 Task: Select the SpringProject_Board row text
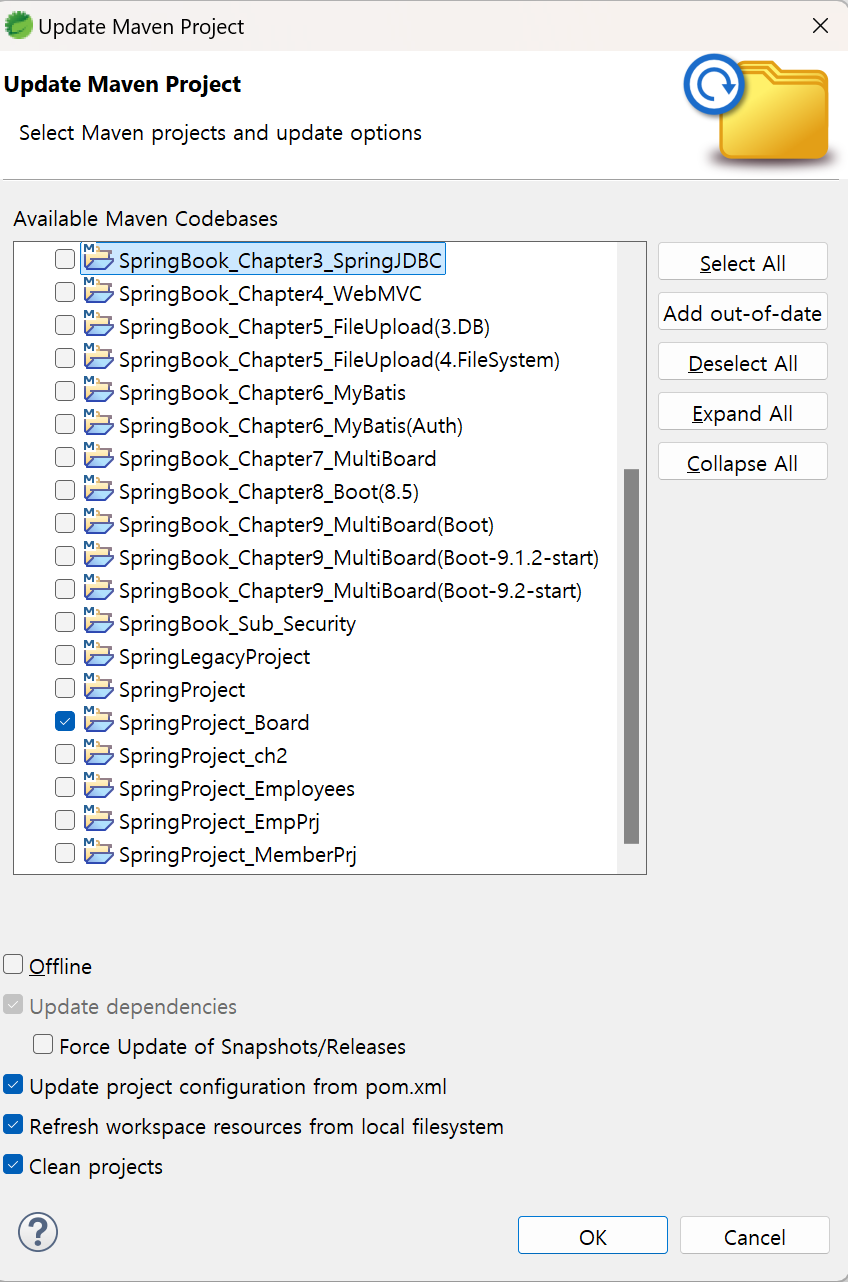tap(214, 722)
